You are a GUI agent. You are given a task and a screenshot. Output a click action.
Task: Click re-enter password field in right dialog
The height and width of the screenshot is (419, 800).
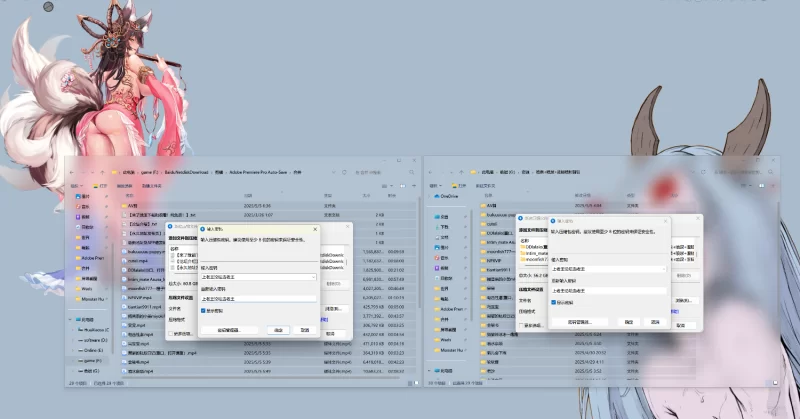click(x=609, y=291)
